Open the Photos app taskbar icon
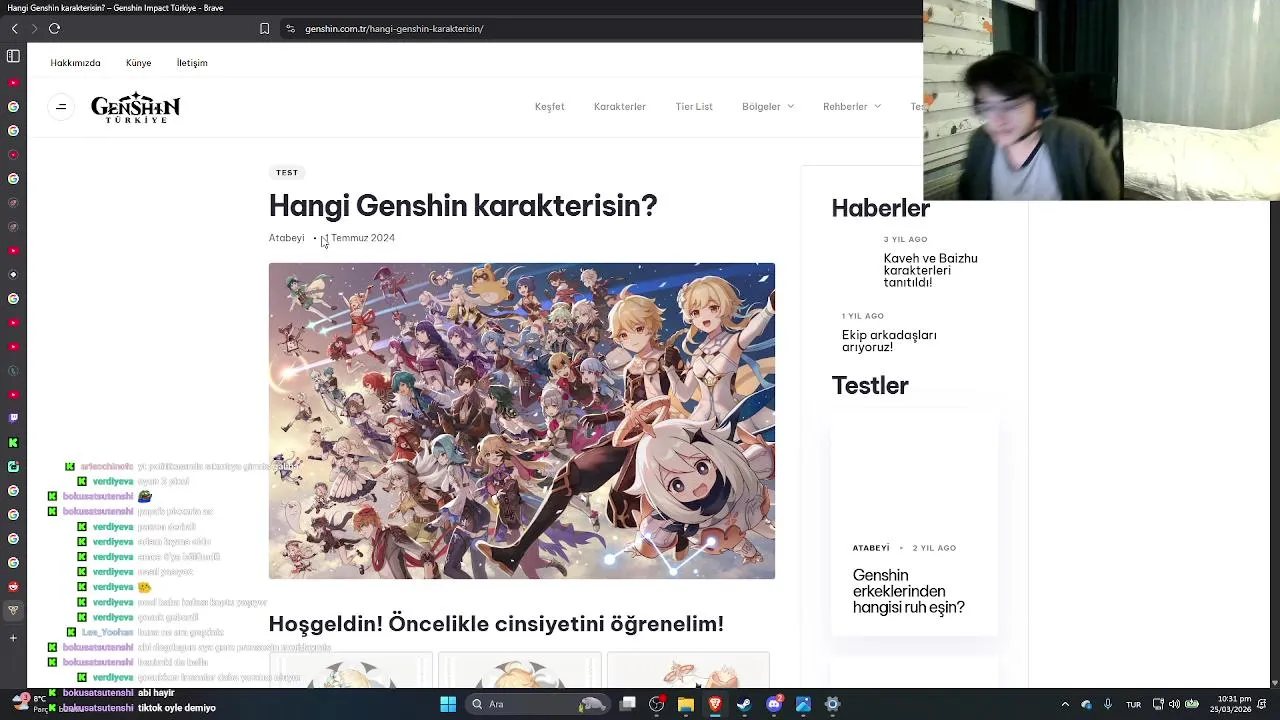Image resolution: width=1280 pixels, height=720 pixels. [803, 704]
